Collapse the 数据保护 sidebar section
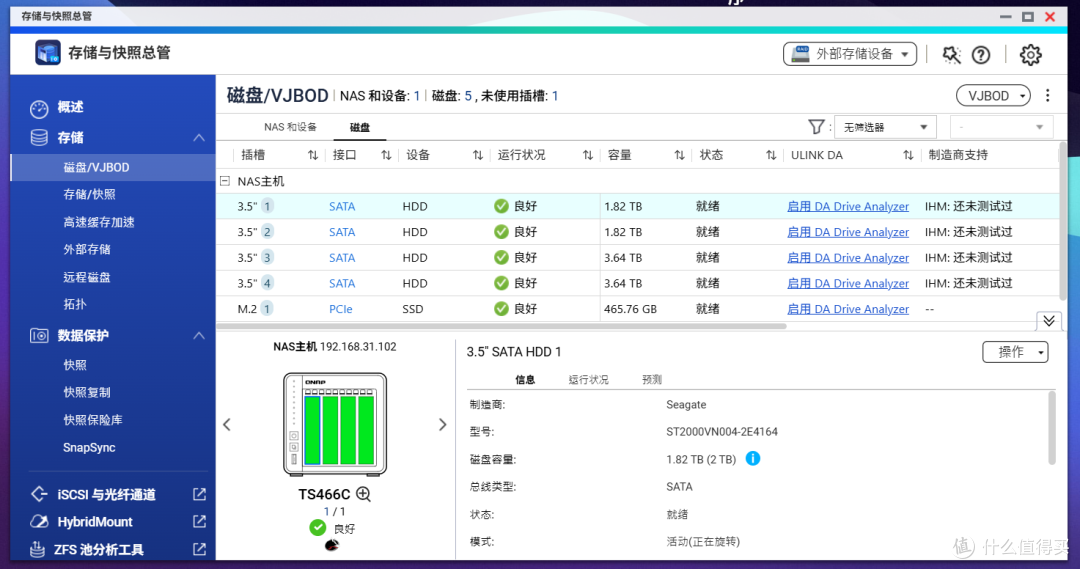The width and height of the screenshot is (1080, 569). point(199,335)
